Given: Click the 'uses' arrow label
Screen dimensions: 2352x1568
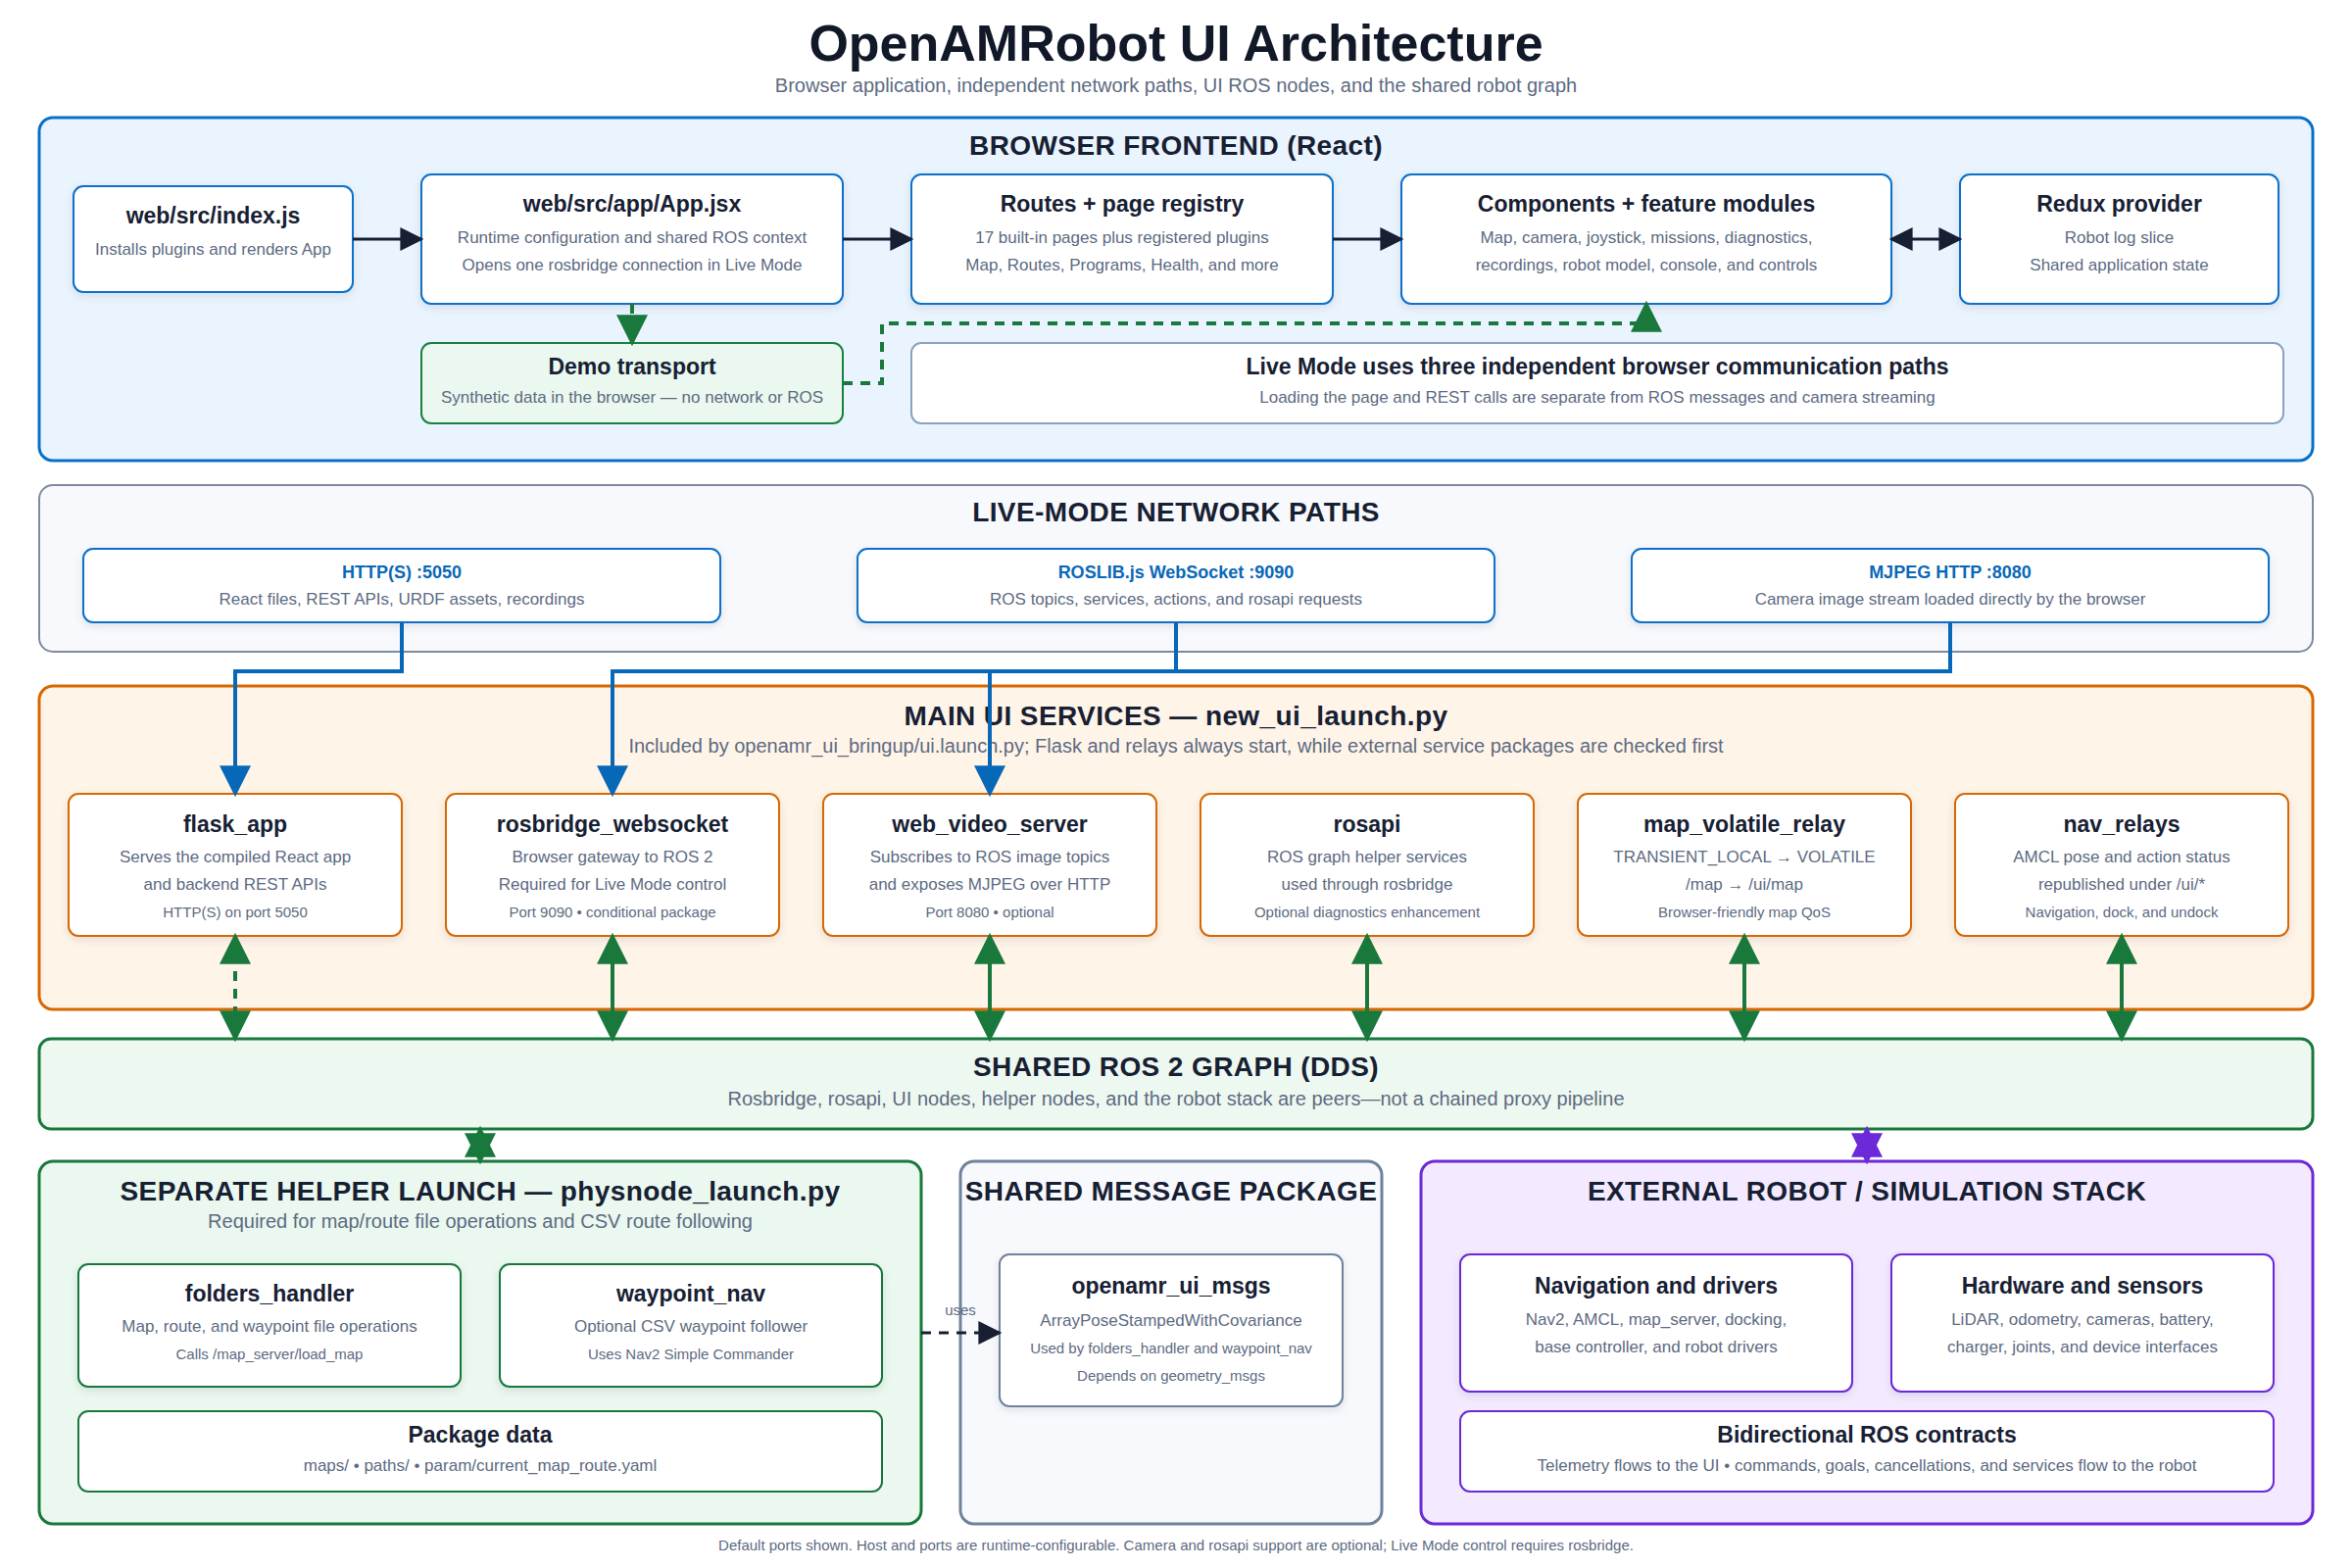Looking at the screenshot, I should (x=960, y=1310).
